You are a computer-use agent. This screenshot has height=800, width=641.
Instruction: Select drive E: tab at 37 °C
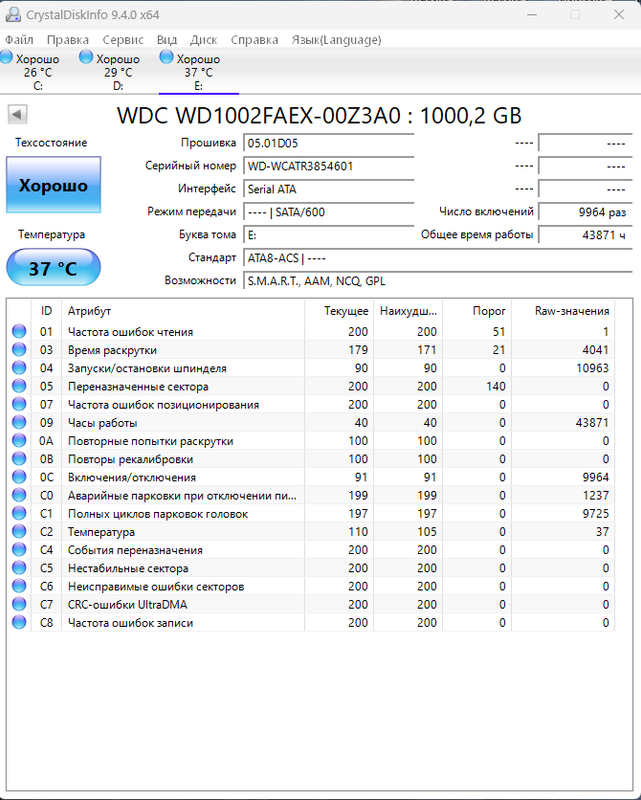(x=199, y=71)
